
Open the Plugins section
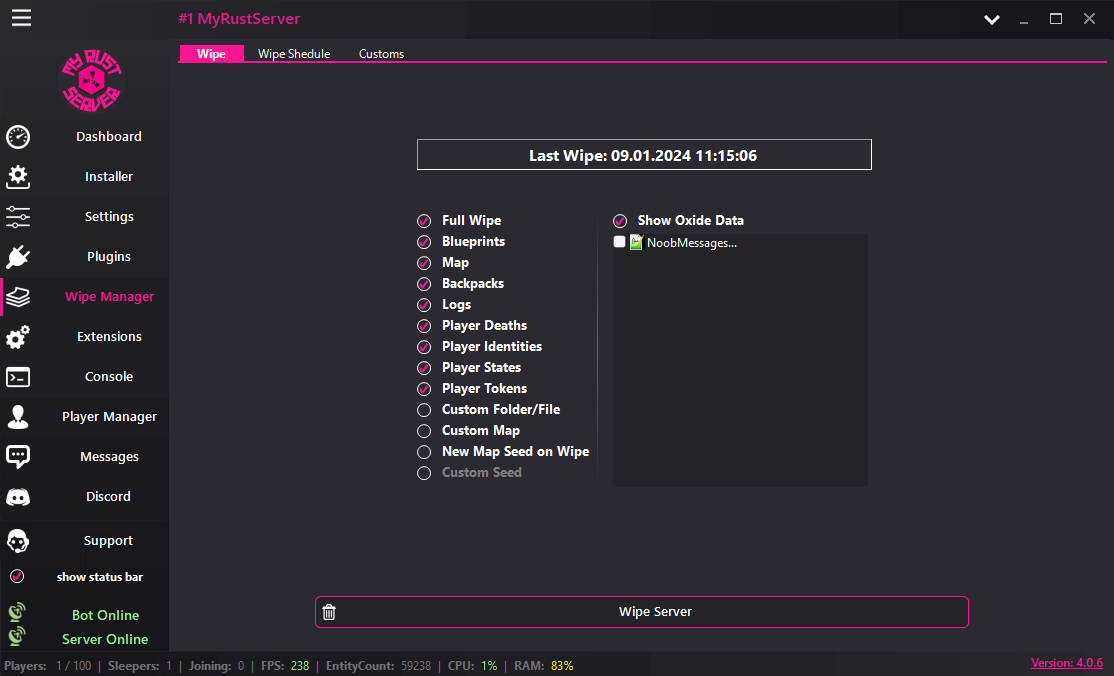coord(108,256)
